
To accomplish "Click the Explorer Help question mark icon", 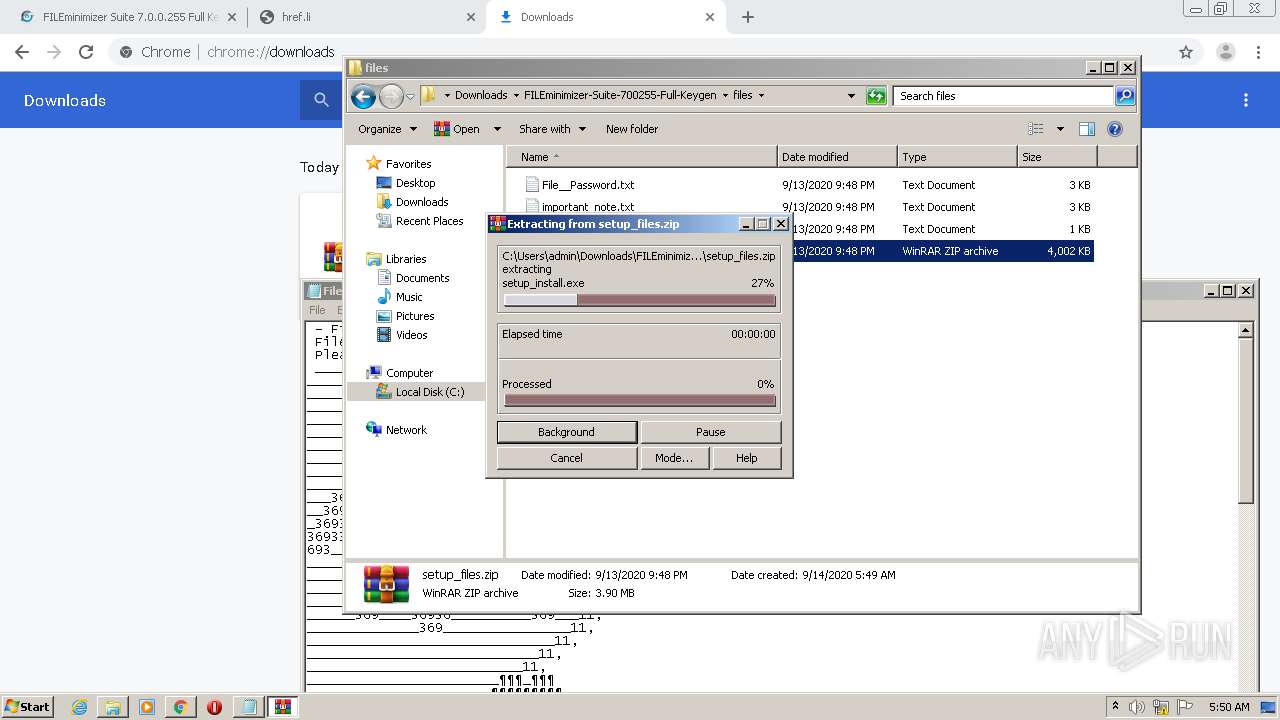I will (x=1115, y=129).
